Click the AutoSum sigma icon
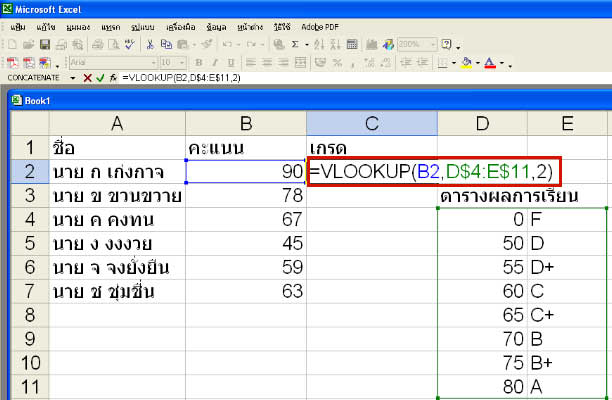The image size is (612, 400). 293,45
